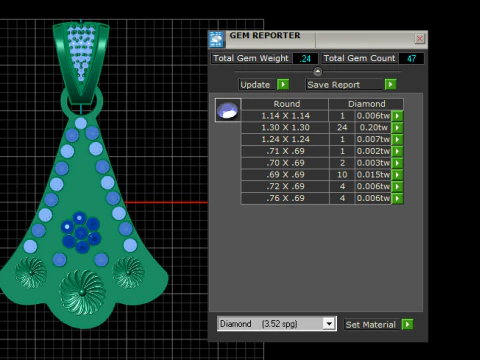Click the Total Gem Weight label

tap(251, 58)
